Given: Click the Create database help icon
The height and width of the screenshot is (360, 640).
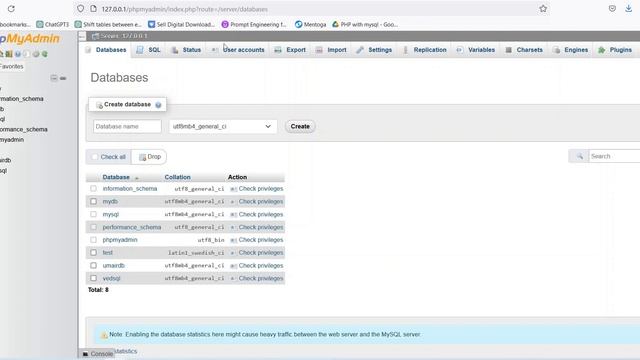Looking at the screenshot, I should pos(158,105).
